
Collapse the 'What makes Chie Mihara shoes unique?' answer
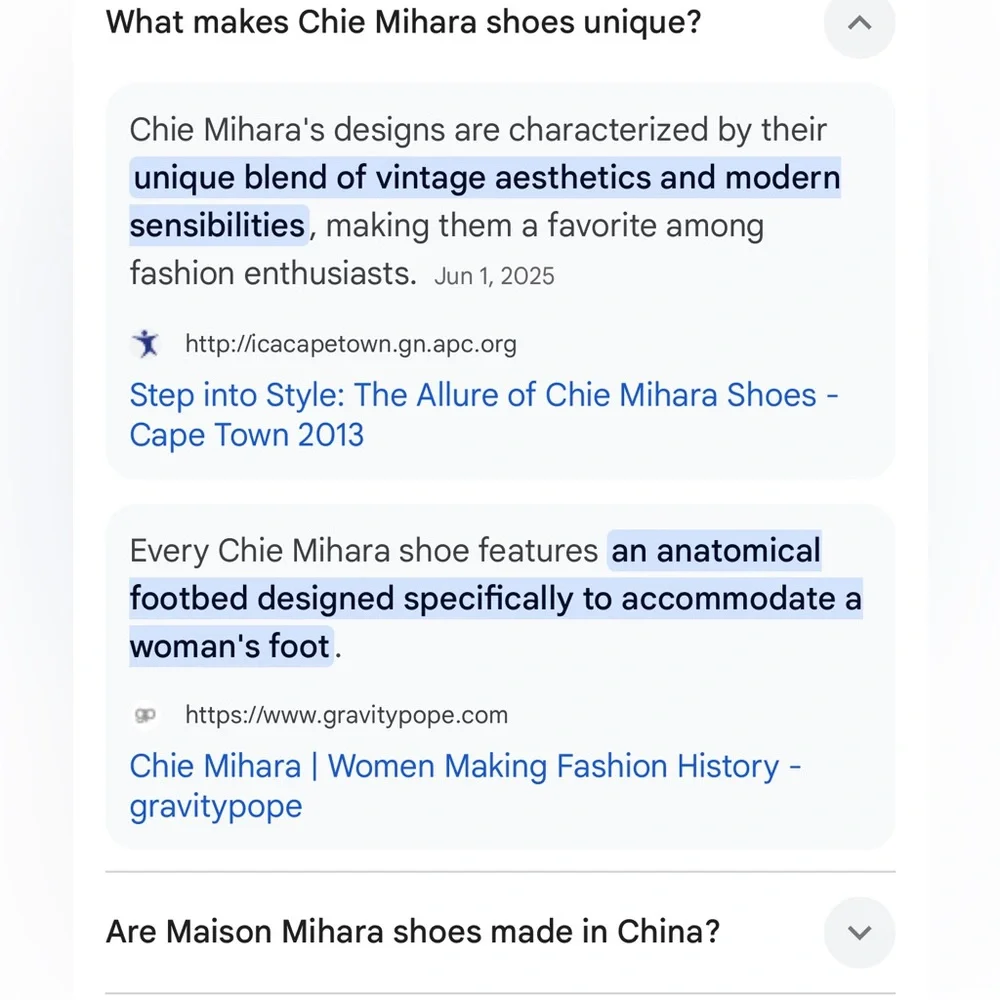point(858,27)
